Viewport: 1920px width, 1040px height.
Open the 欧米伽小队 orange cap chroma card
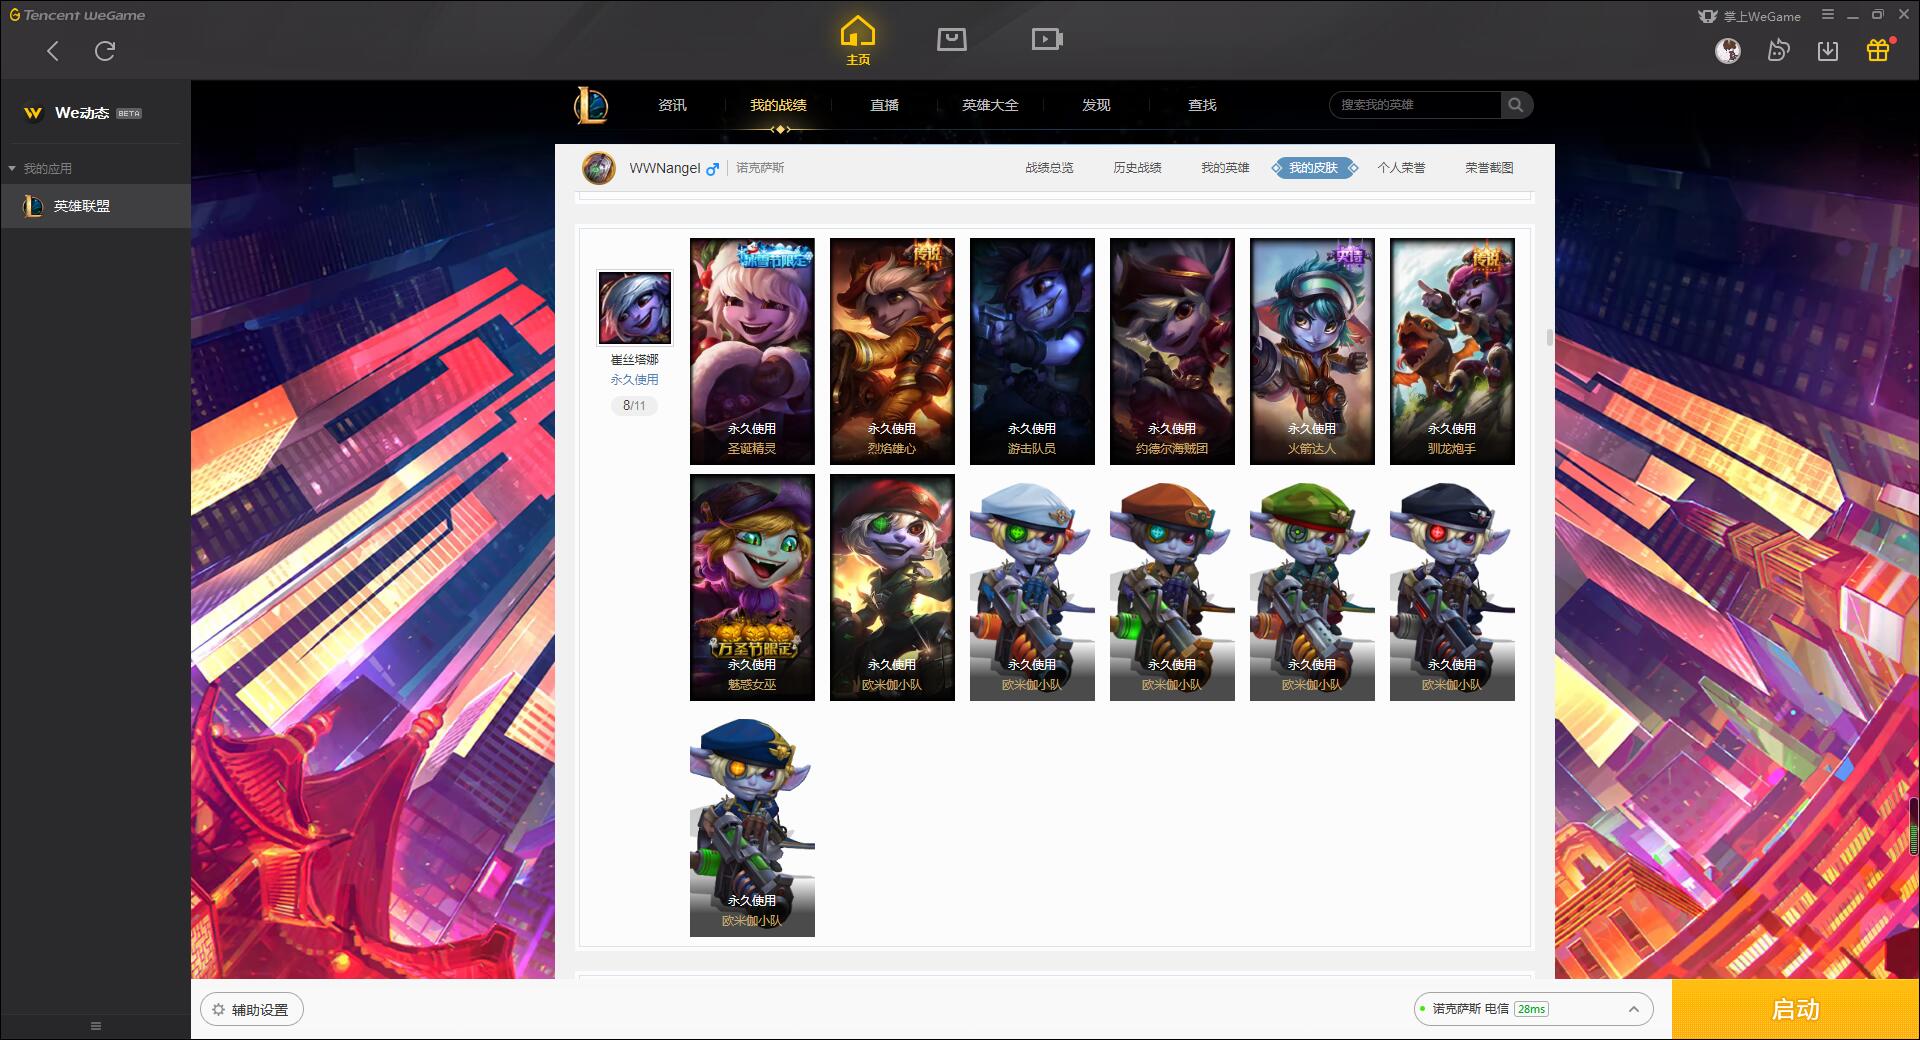click(1172, 587)
